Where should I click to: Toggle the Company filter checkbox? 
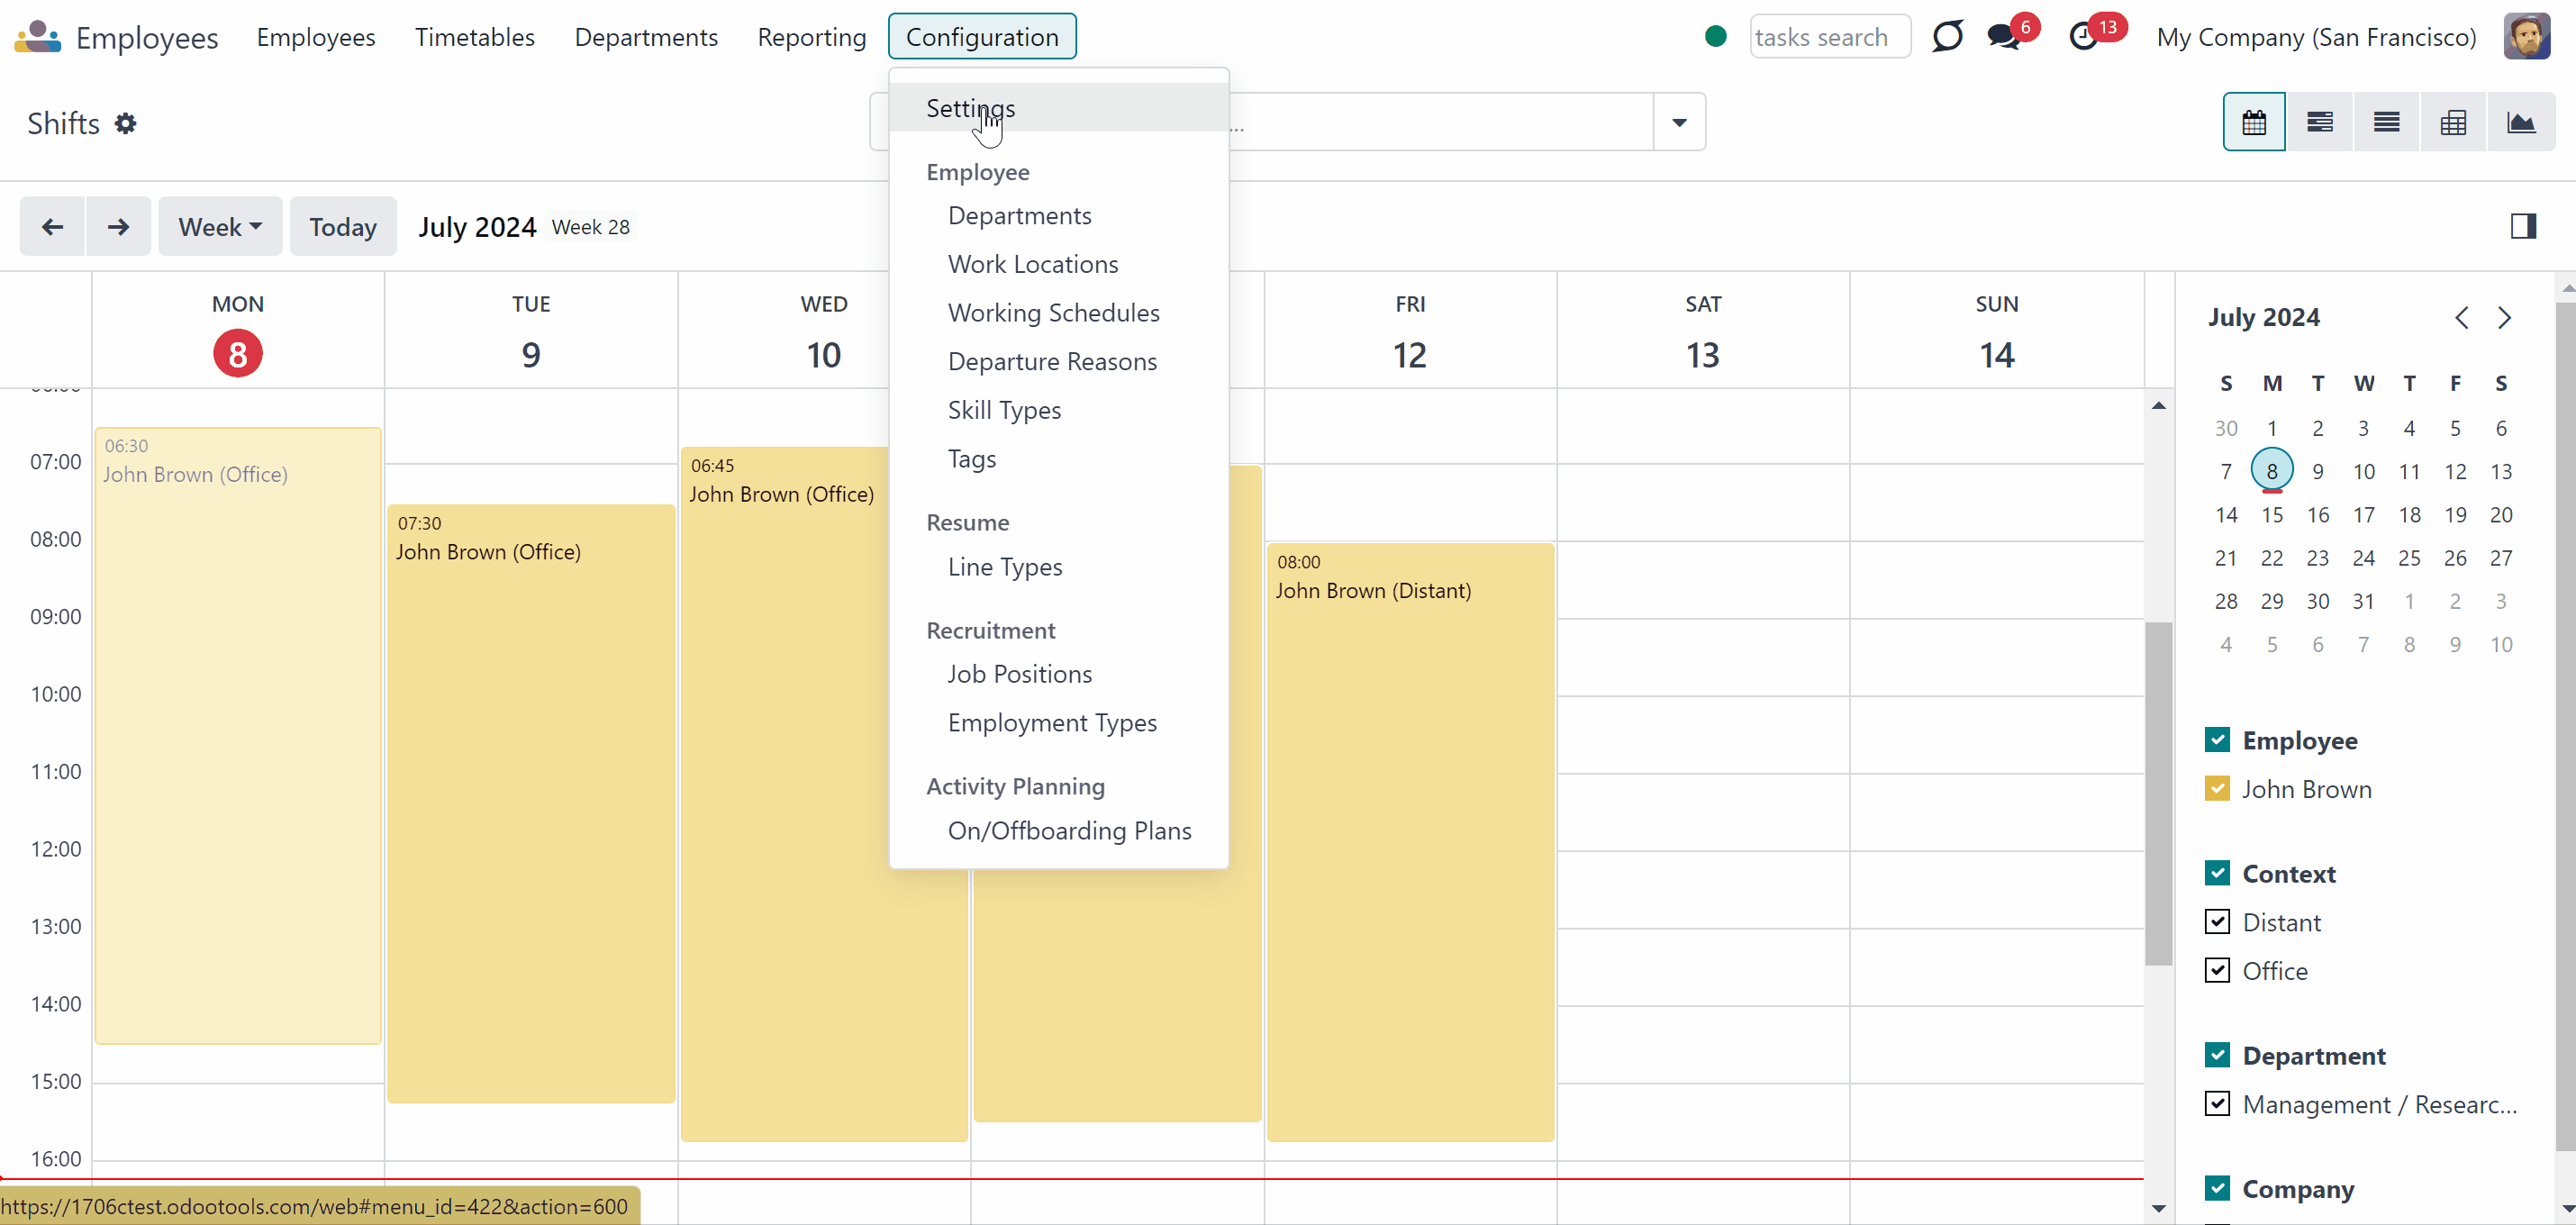pyautogui.click(x=2217, y=1188)
